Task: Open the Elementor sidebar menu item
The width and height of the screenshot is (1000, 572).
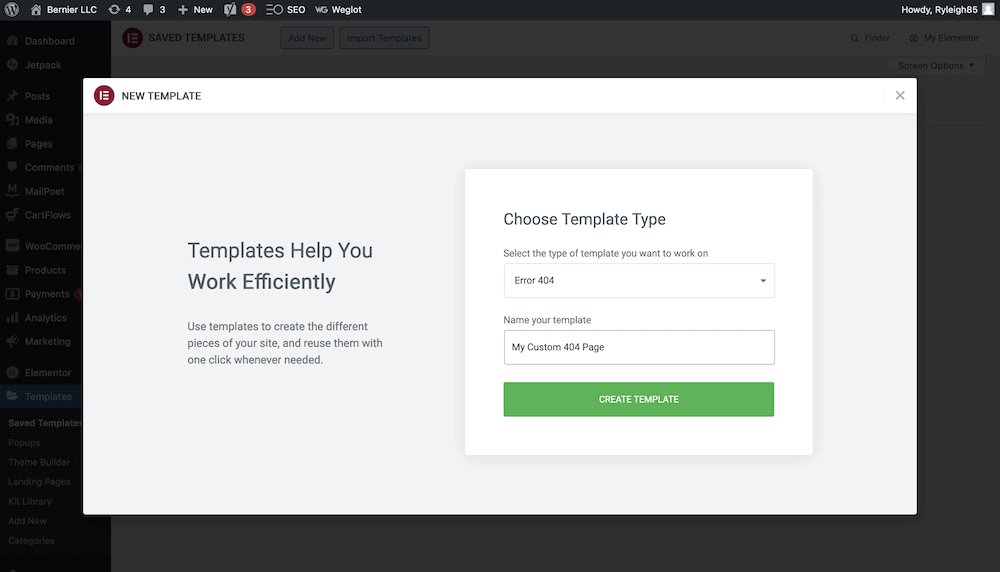Action: (x=47, y=372)
